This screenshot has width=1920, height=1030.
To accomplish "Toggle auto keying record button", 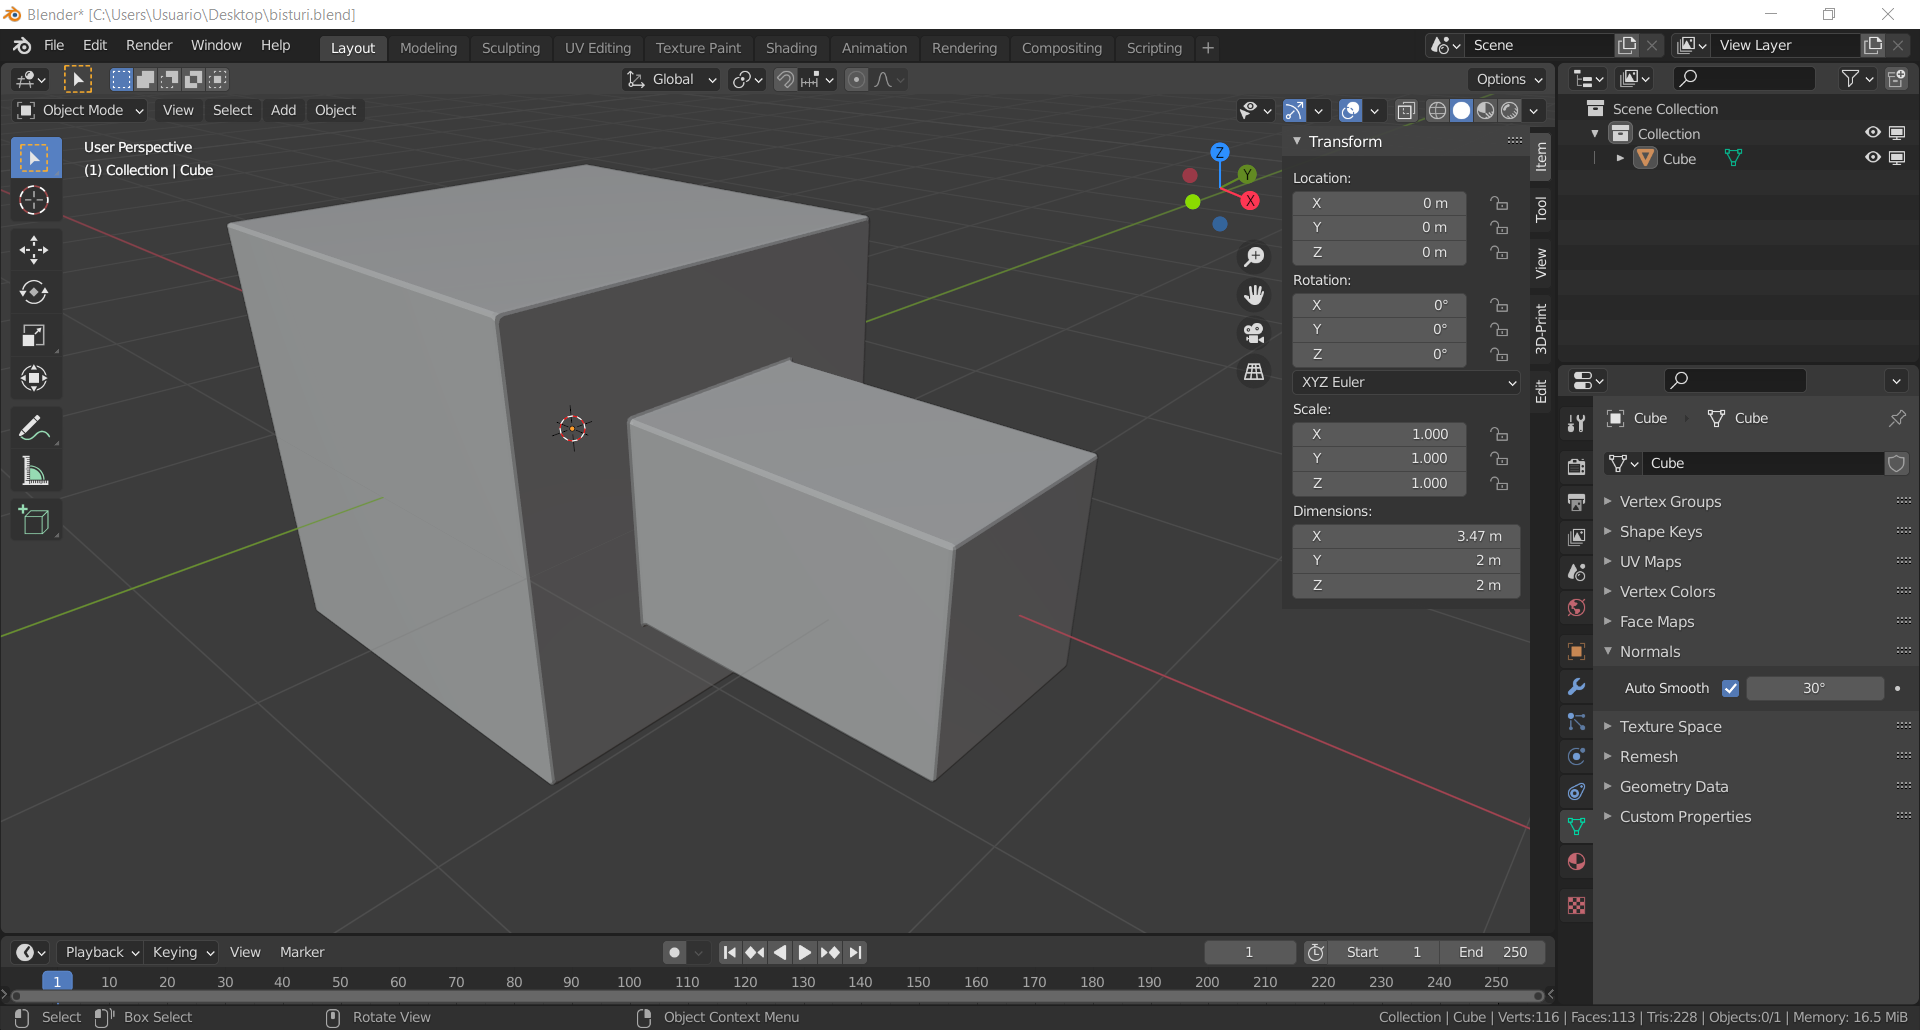I will coord(675,952).
